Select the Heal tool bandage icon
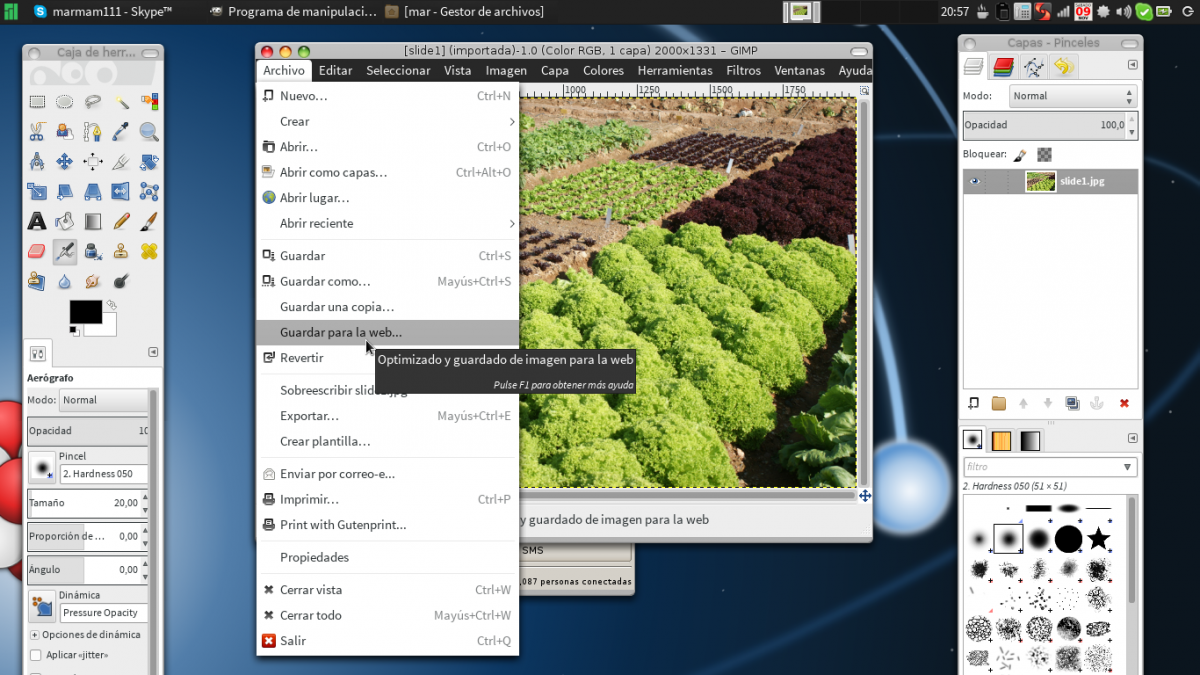Image resolution: width=1200 pixels, height=675 pixels. tap(149, 251)
